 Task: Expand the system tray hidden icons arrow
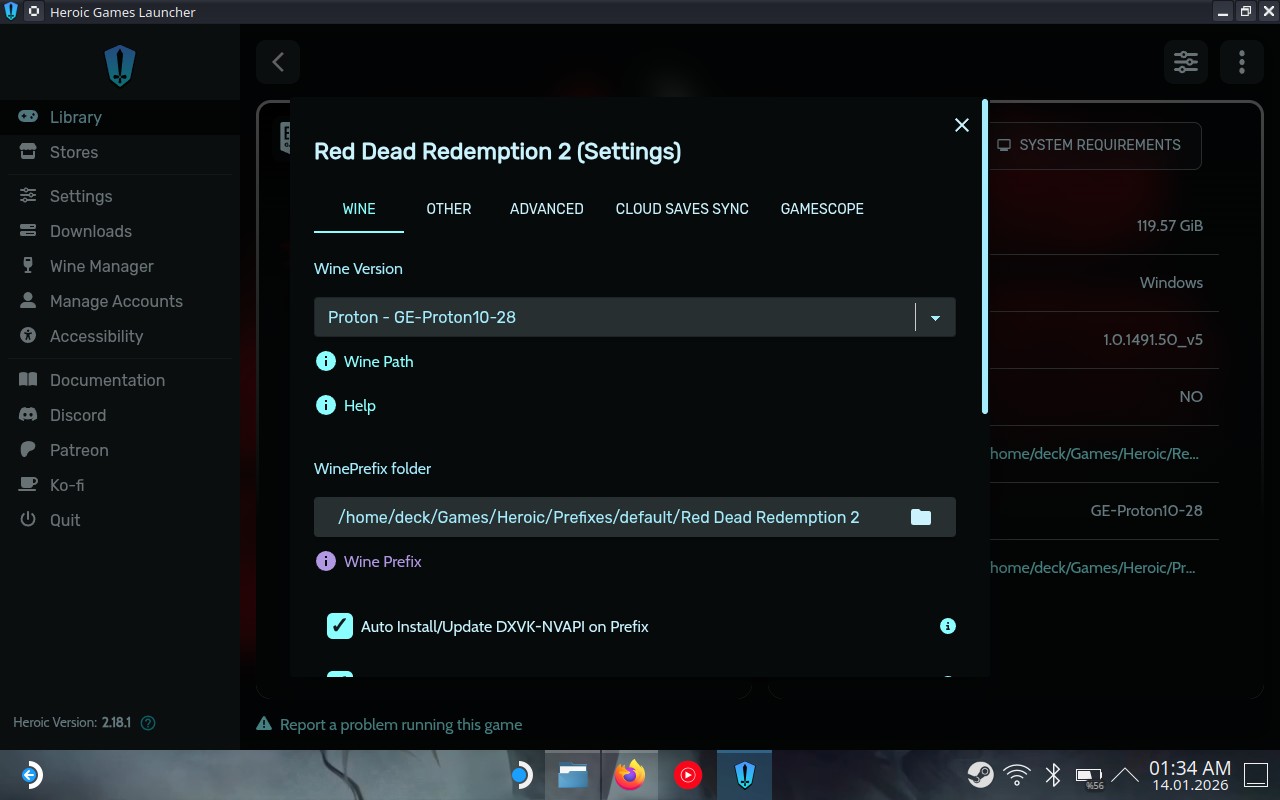tap(1125, 775)
